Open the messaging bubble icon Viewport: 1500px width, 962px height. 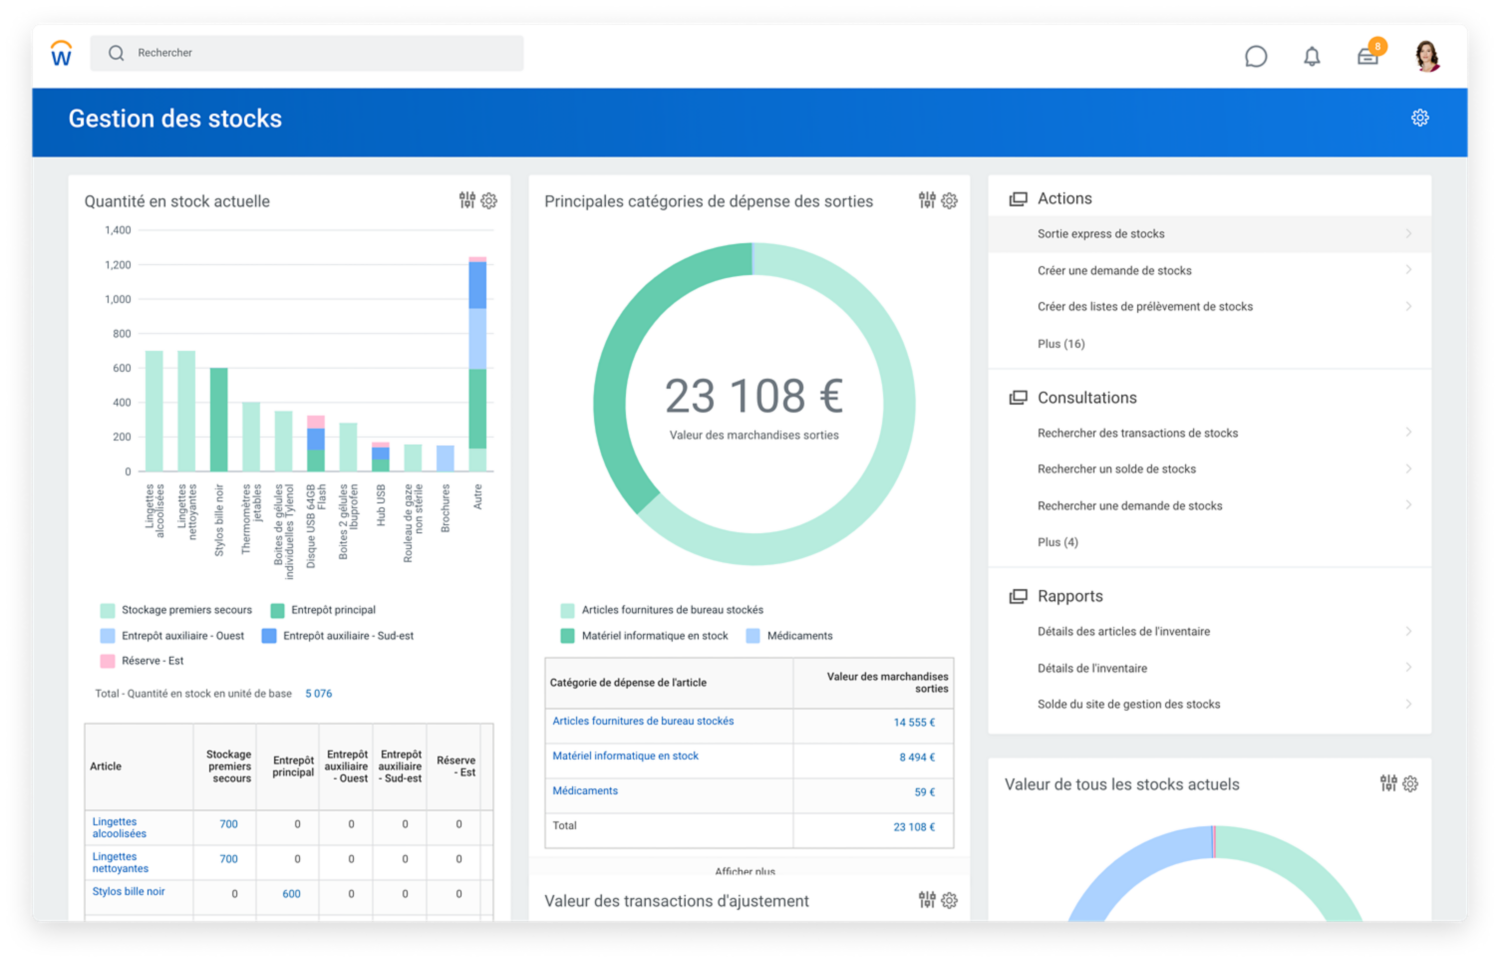click(x=1256, y=57)
